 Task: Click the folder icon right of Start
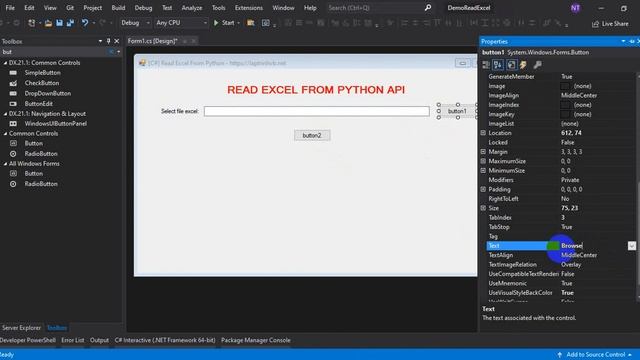point(251,23)
